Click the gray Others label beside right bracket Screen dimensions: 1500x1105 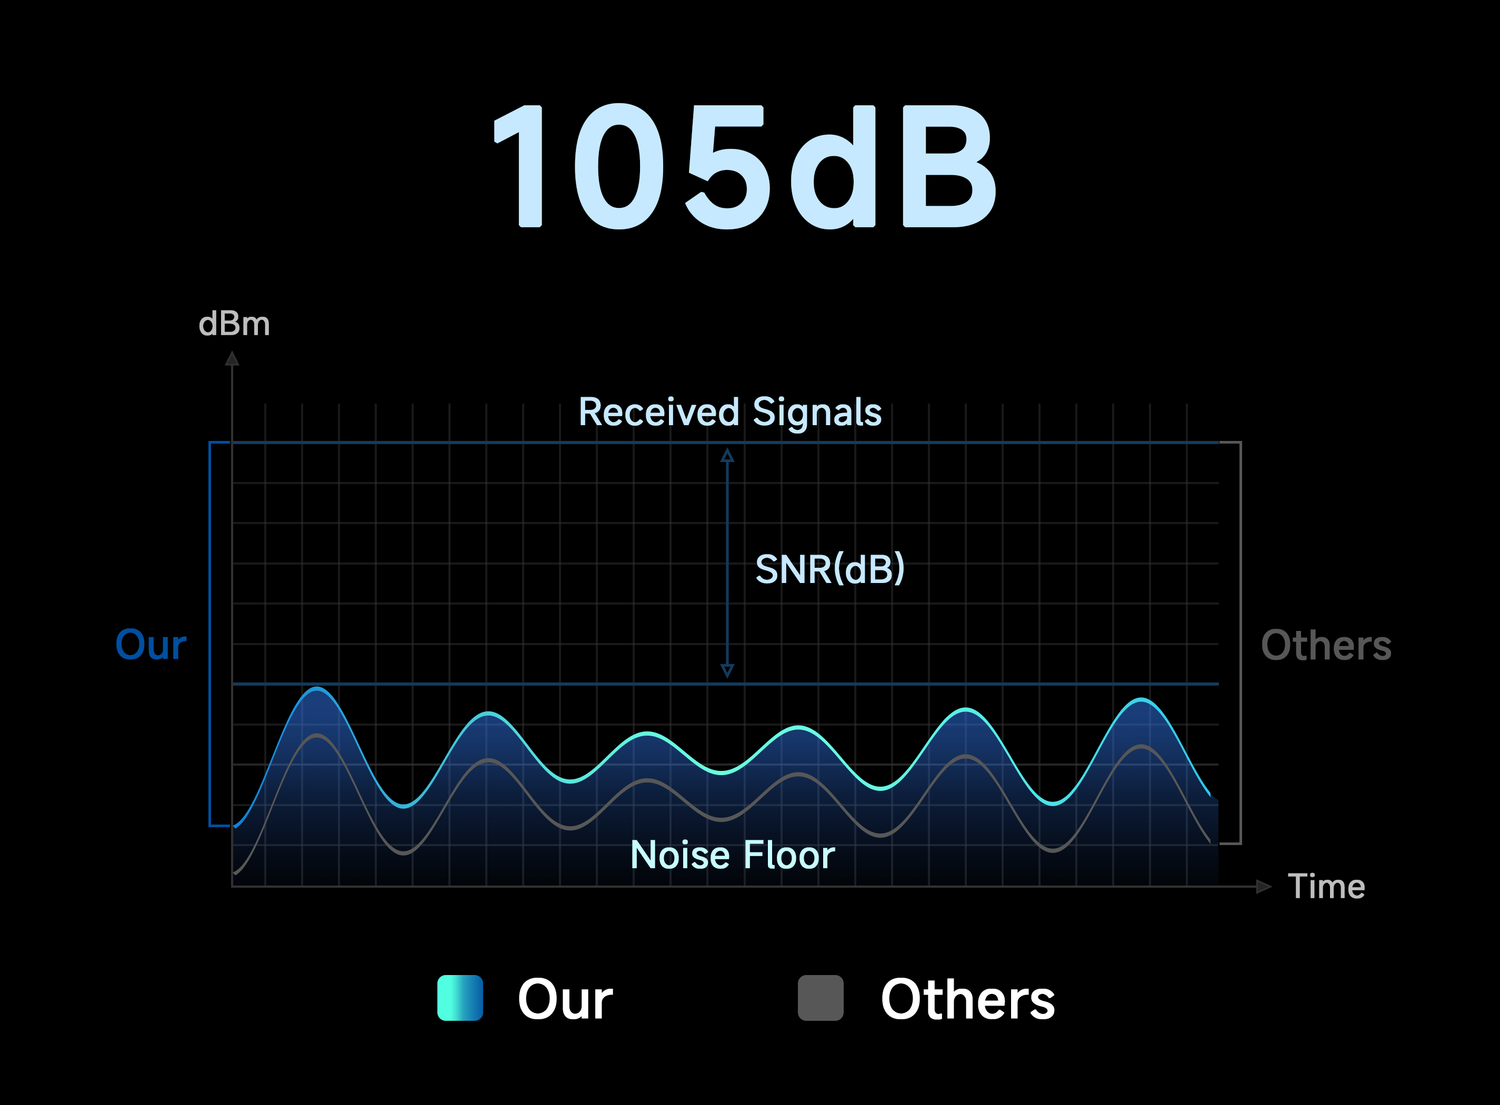1326,645
